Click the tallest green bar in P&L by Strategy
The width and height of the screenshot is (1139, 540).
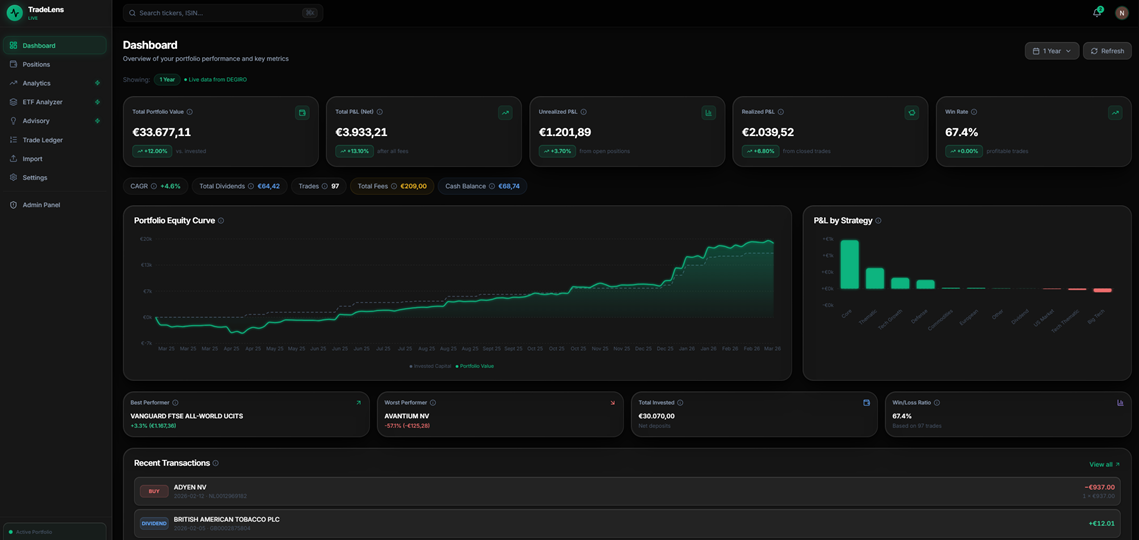pos(849,265)
